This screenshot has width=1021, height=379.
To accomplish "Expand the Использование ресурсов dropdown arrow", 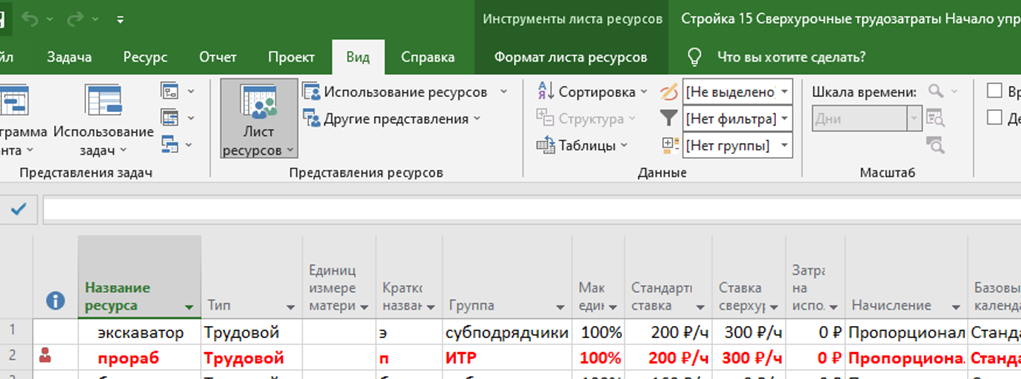I will (x=503, y=92).
